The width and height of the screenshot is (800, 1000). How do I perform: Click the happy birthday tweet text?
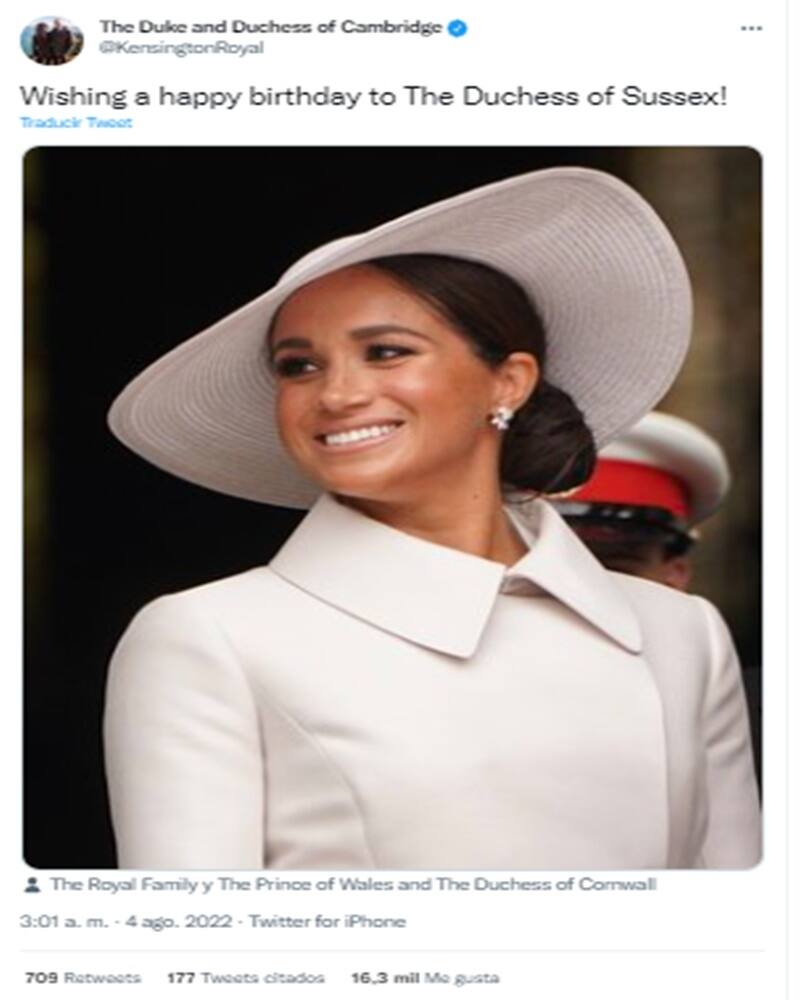point(373,96)
